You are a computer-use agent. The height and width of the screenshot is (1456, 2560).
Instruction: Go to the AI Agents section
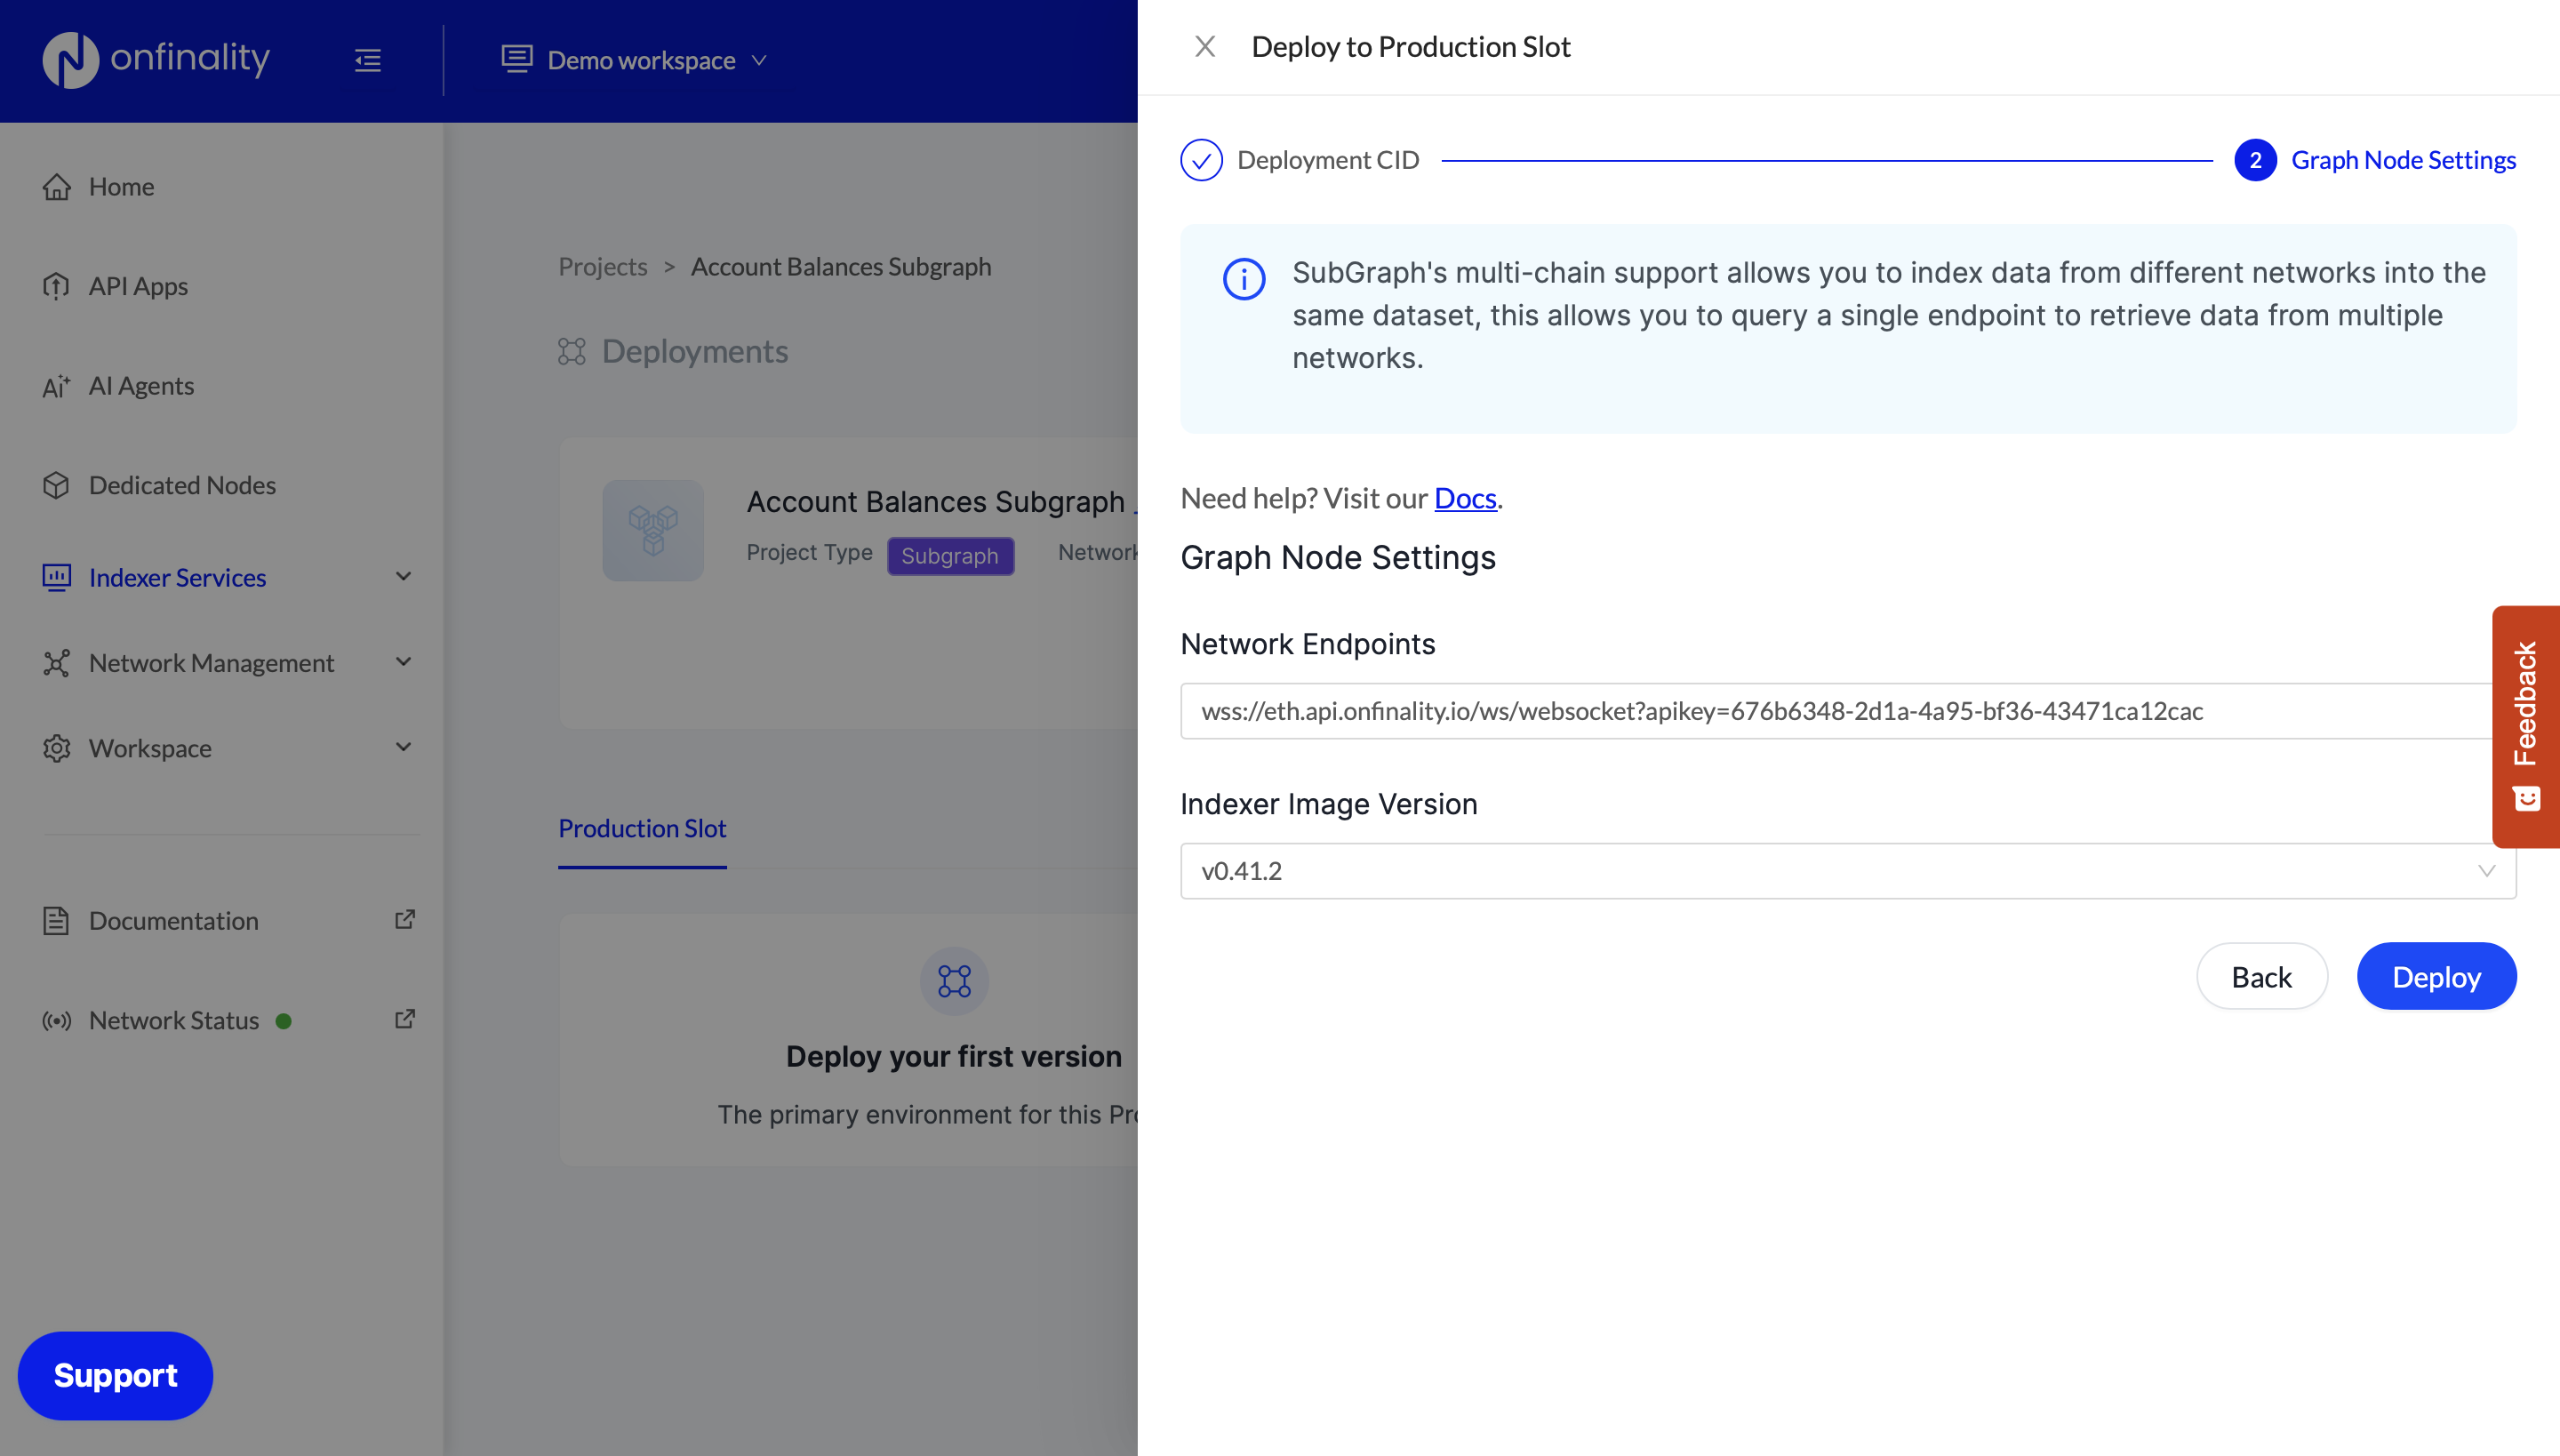(x=141, y=386)
